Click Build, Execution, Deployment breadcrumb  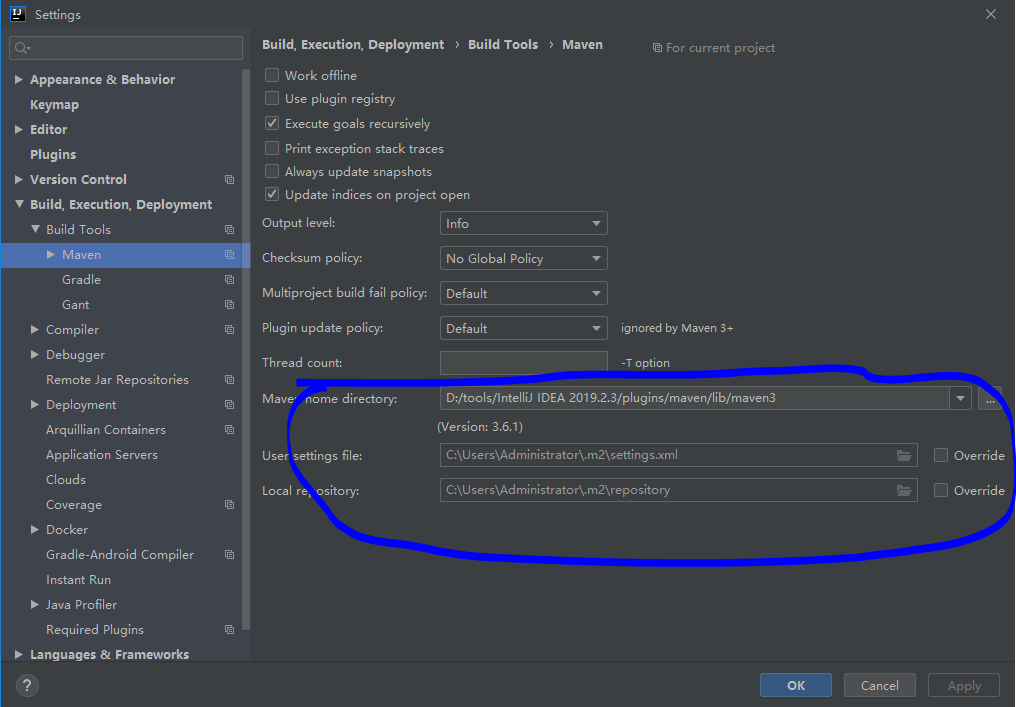pyautogui.click(x=353, y=45)
